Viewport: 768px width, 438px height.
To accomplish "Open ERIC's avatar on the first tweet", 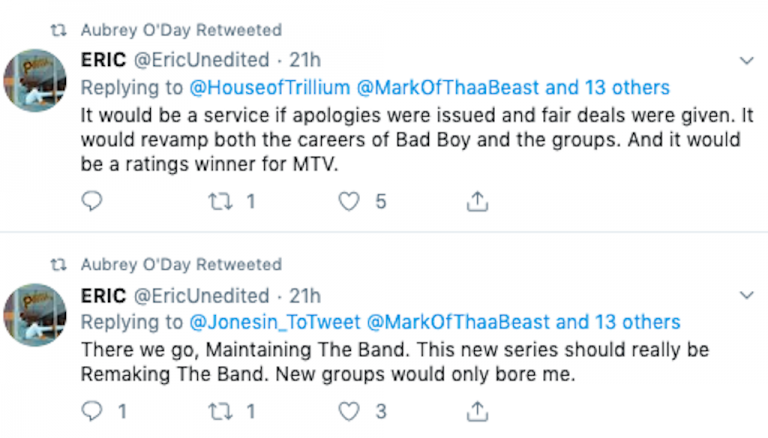I will click(x=36, y=80).
